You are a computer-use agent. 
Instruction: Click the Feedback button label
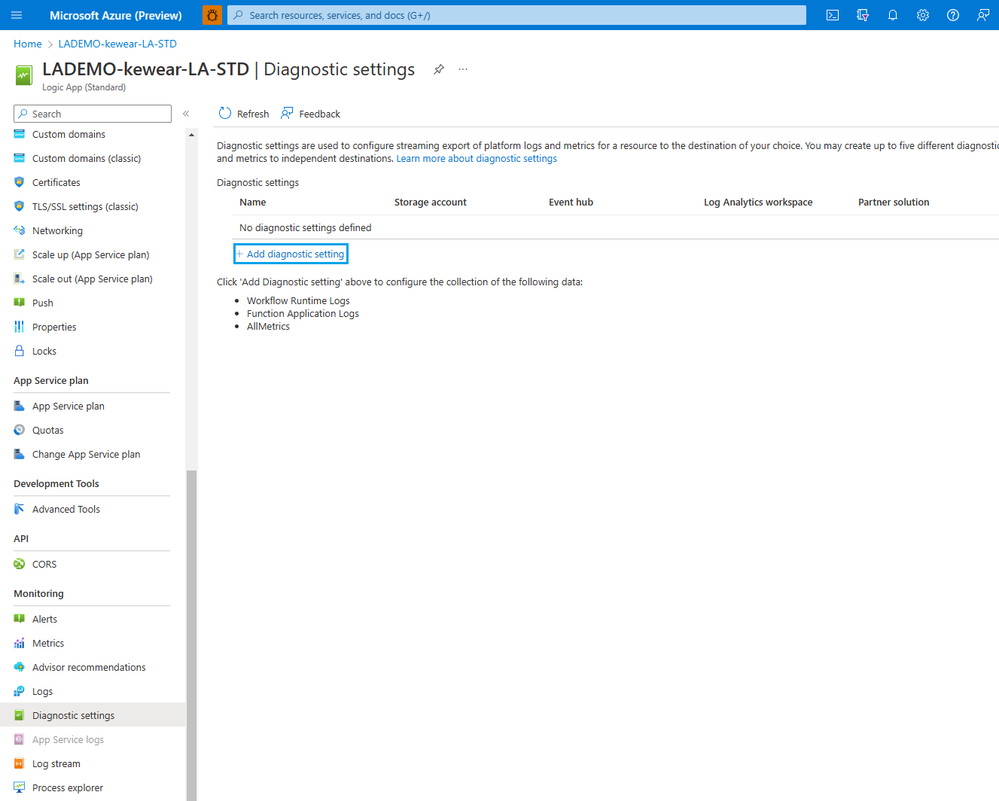click(319, 114)
